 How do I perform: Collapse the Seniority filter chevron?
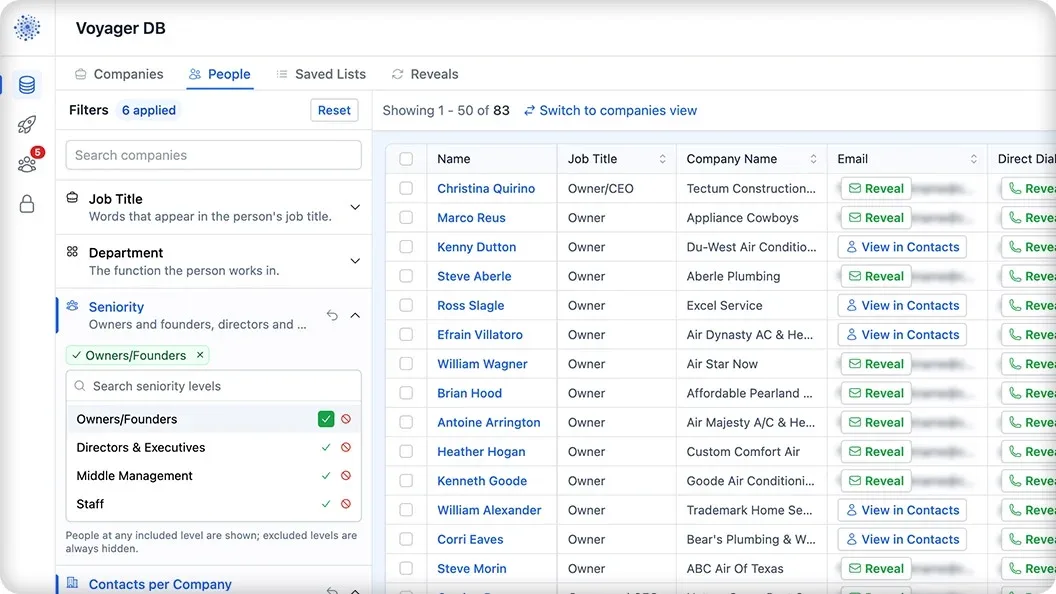coord(355,315)
